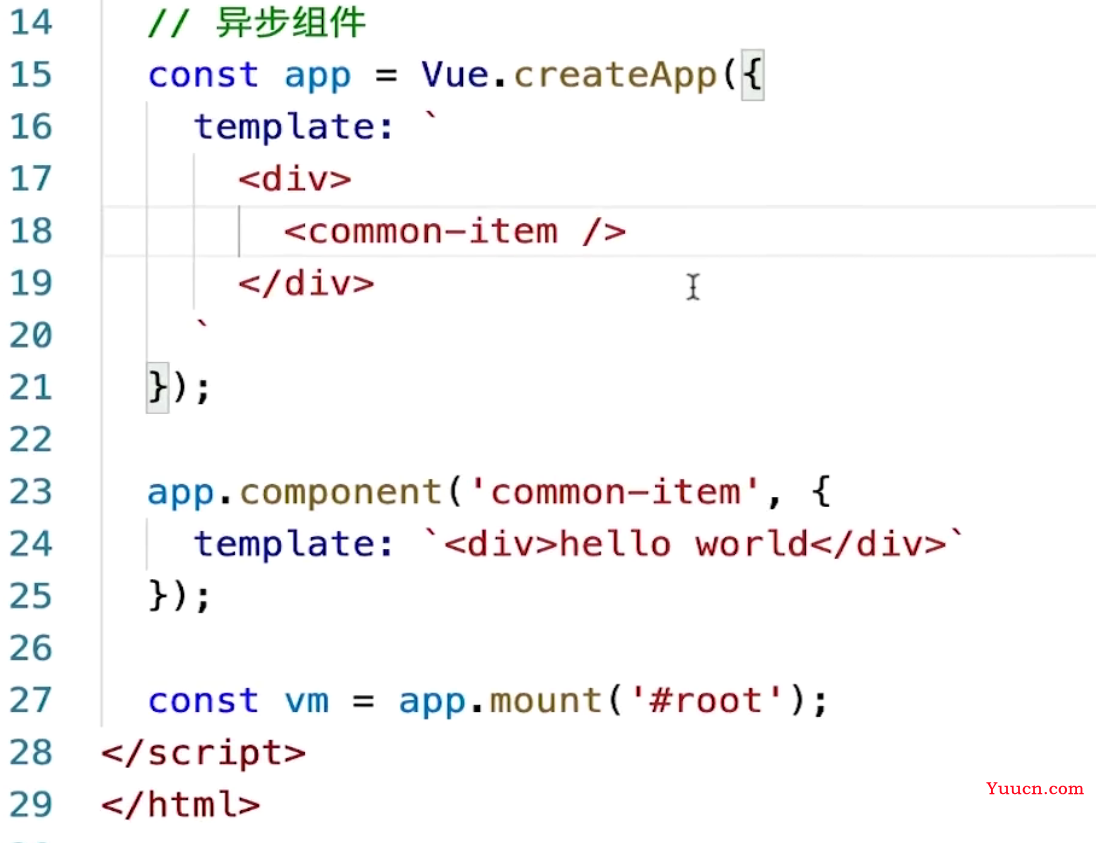Click line number 18 in the gutter

pyautogui.click(x=31, y=231)
